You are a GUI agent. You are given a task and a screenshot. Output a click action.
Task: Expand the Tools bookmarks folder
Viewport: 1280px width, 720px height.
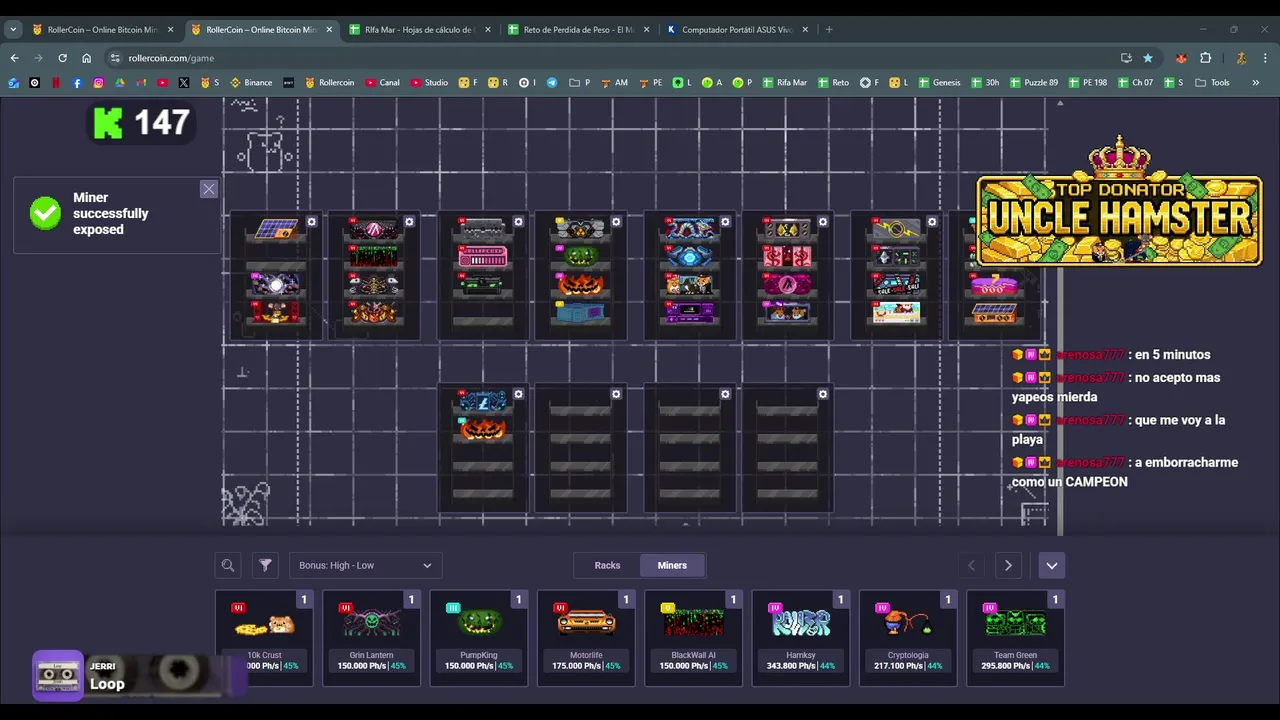coord(1212,82)
